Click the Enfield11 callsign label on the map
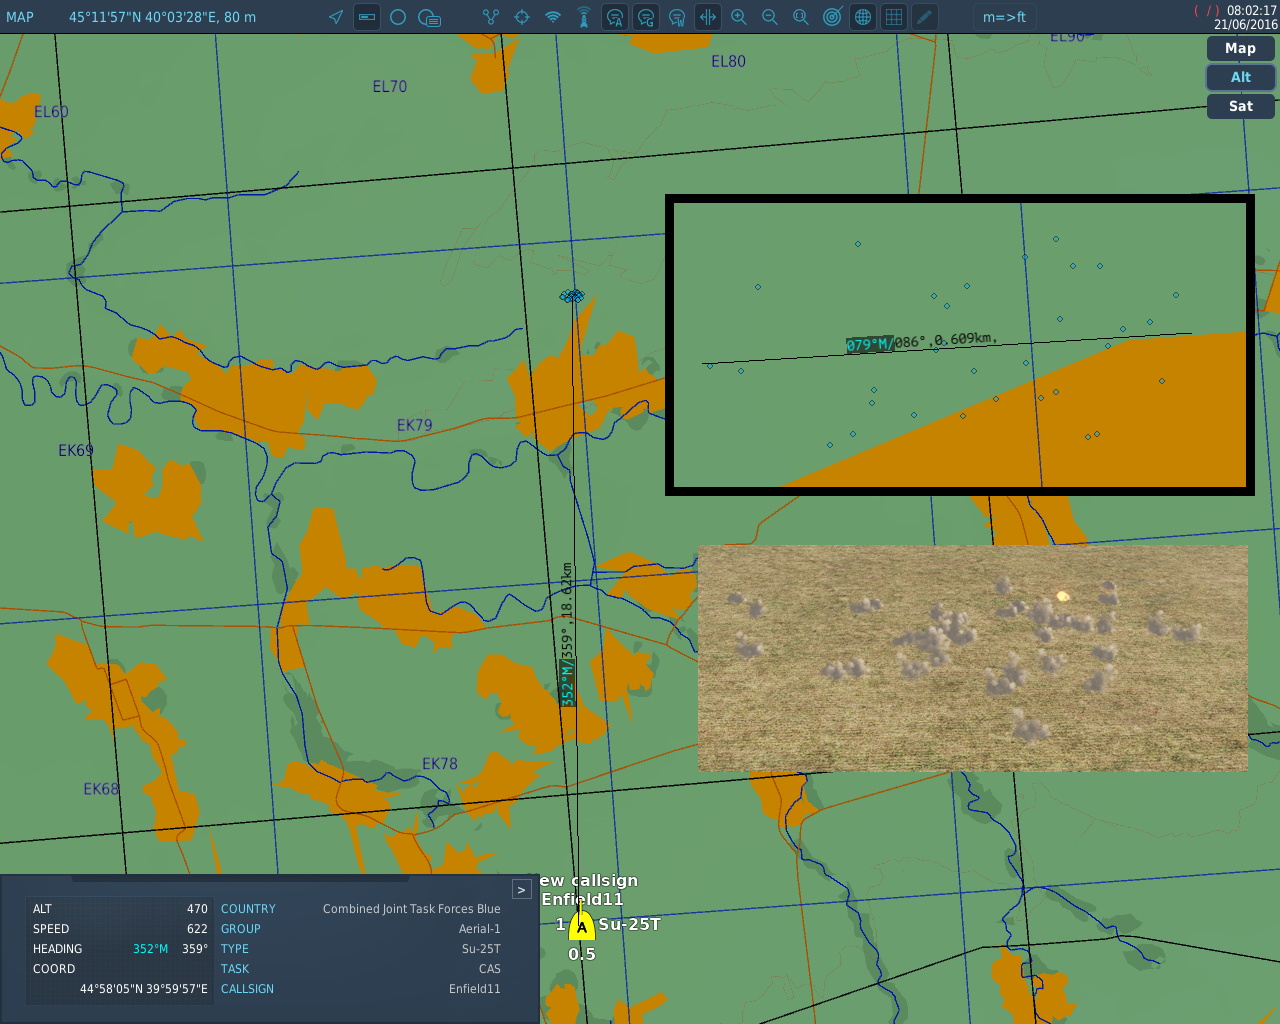 tap(582, 899)
